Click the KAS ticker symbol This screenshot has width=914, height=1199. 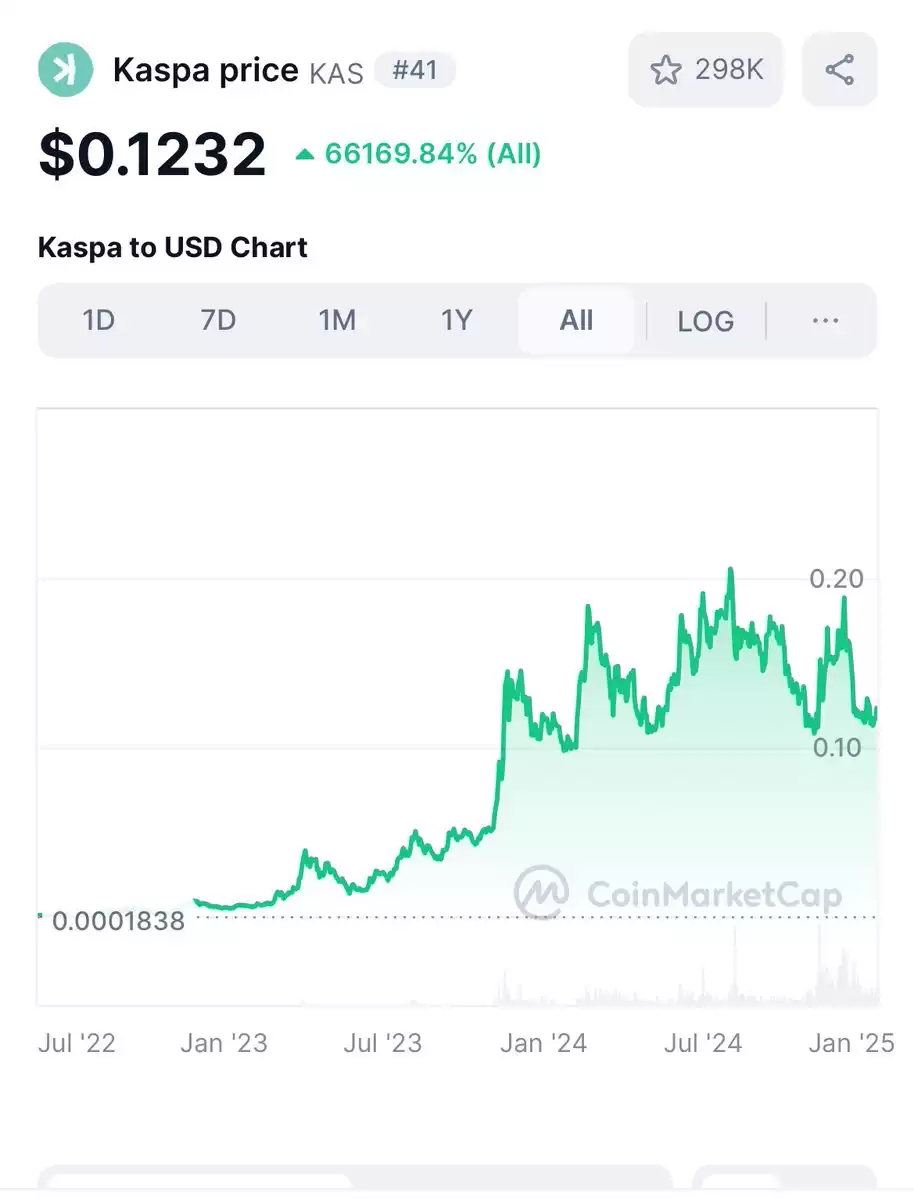tap(336, 73)
